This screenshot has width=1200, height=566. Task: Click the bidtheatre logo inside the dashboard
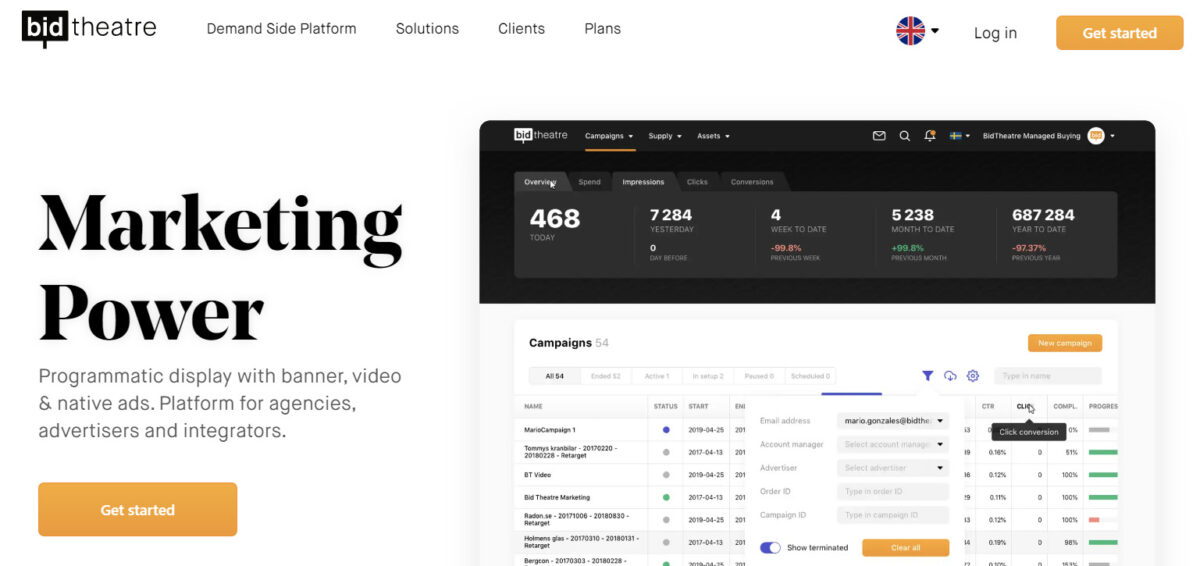coord(541,135)
